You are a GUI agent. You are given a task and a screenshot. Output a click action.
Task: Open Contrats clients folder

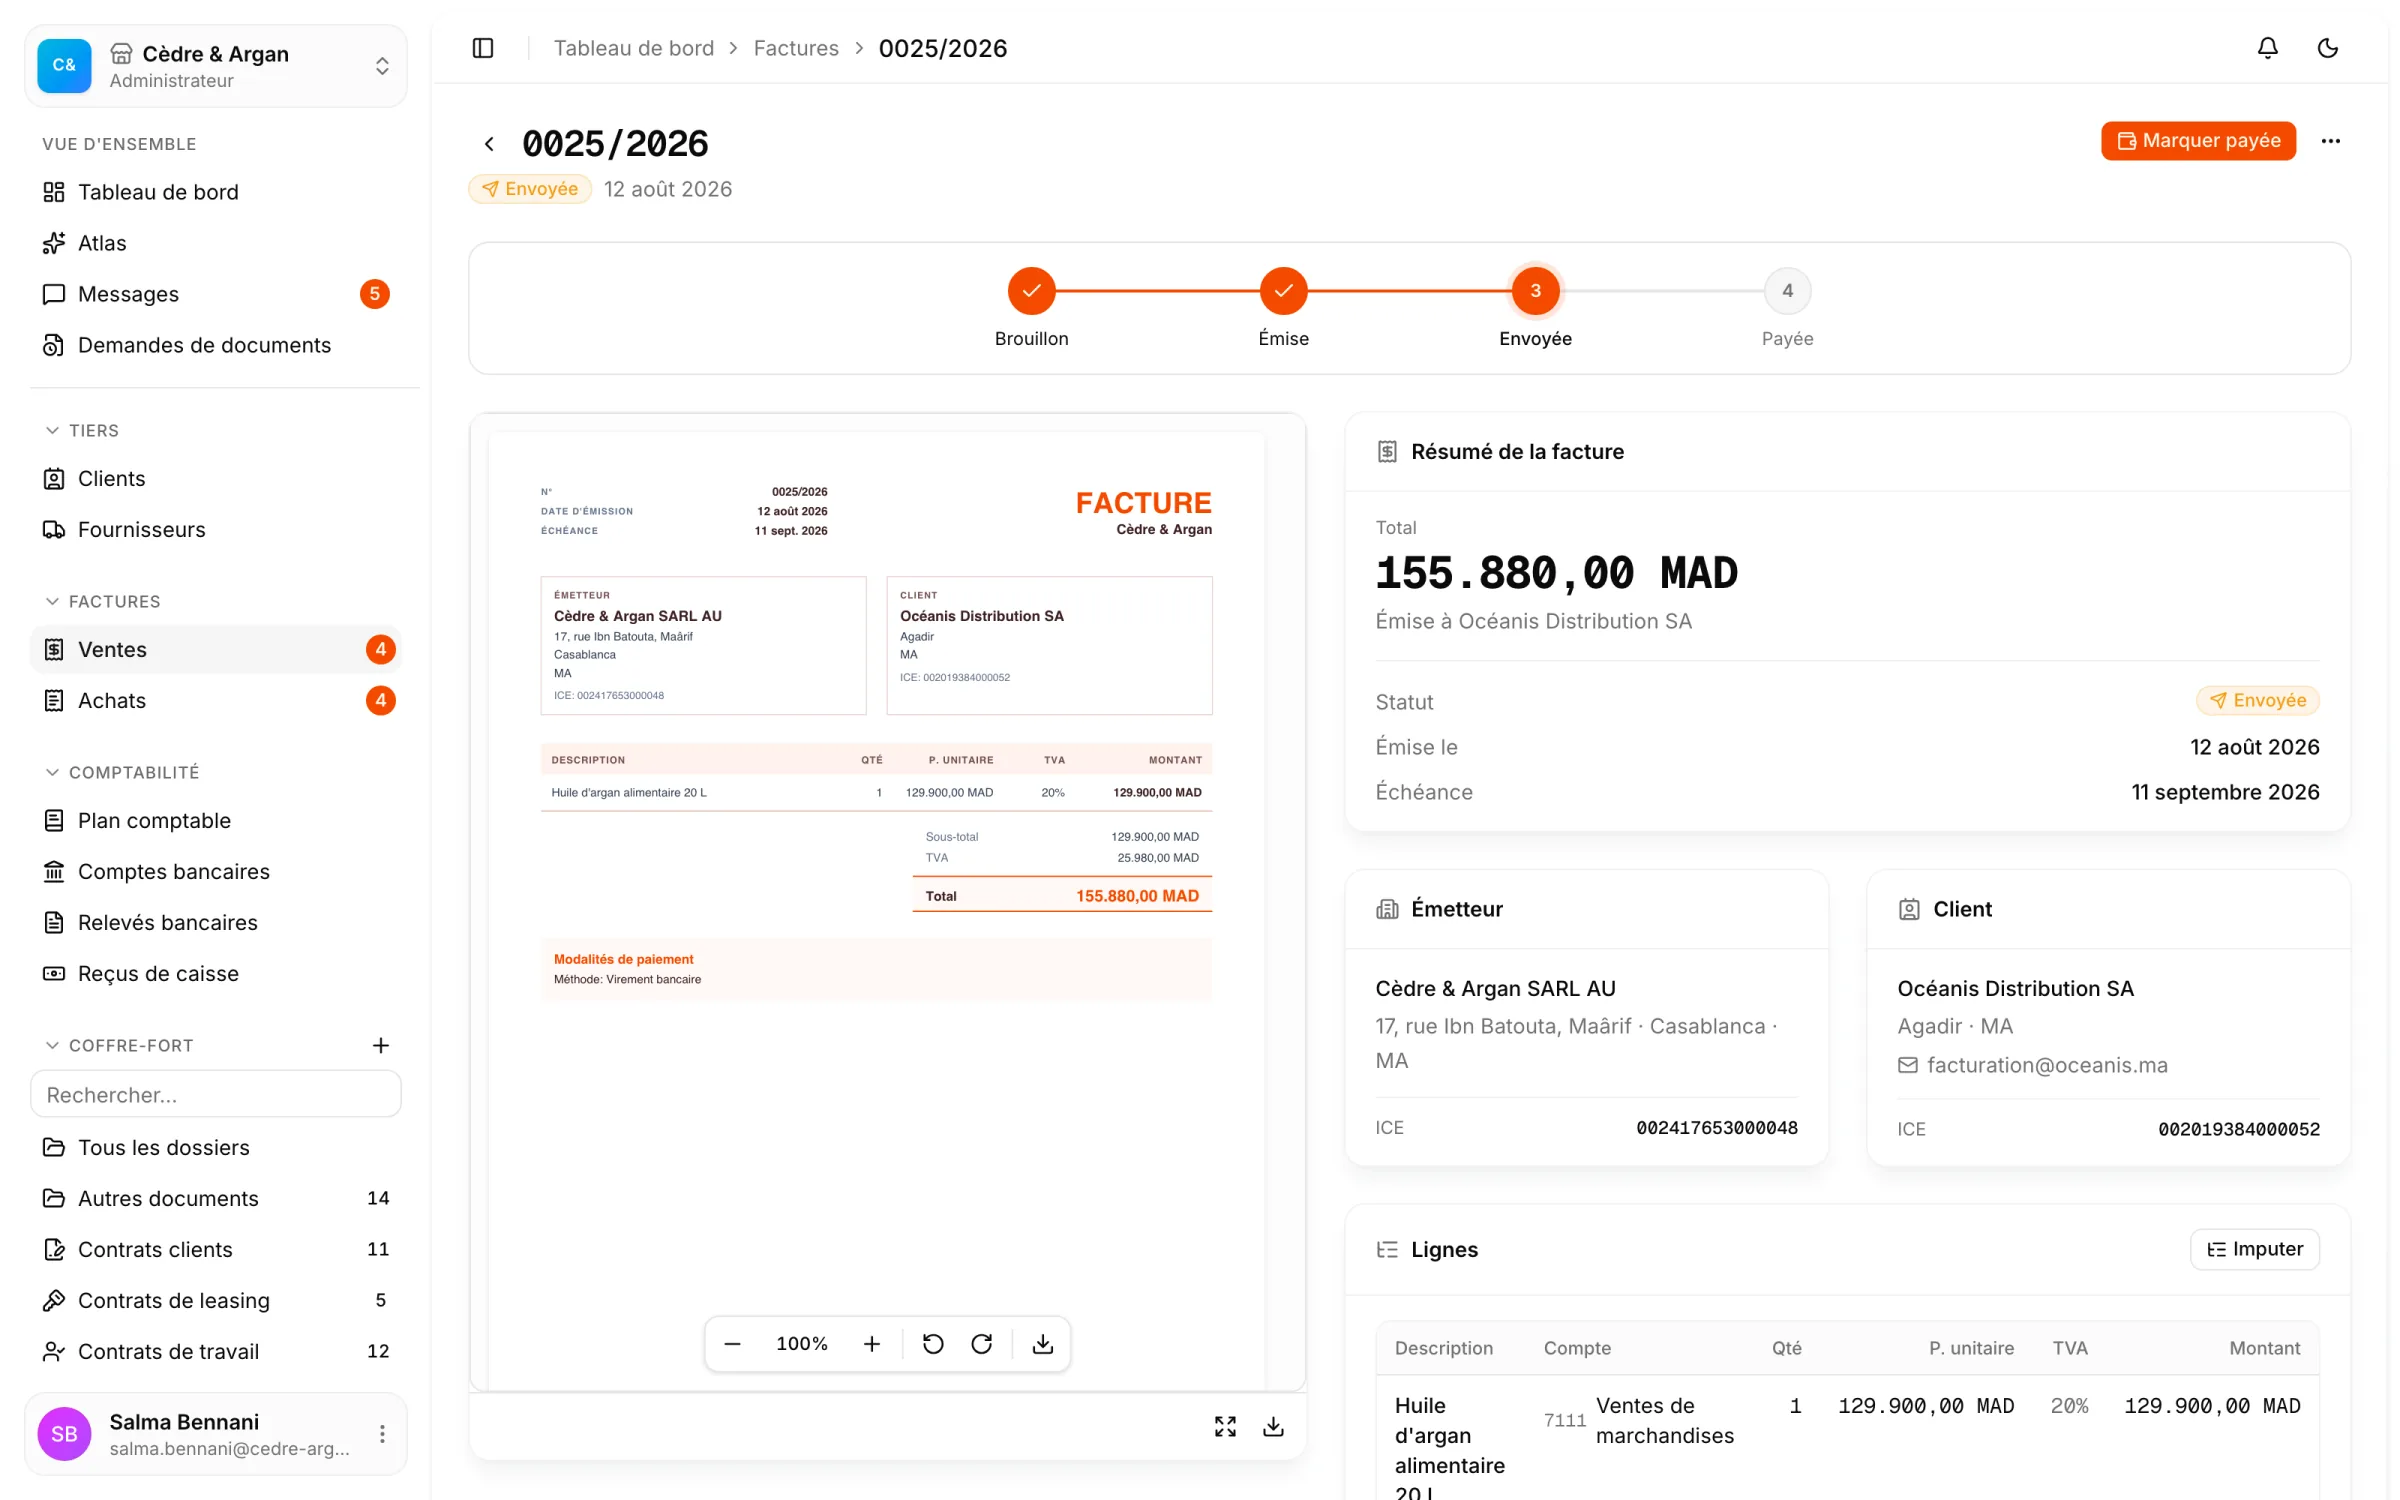[x=216, y=1250]
